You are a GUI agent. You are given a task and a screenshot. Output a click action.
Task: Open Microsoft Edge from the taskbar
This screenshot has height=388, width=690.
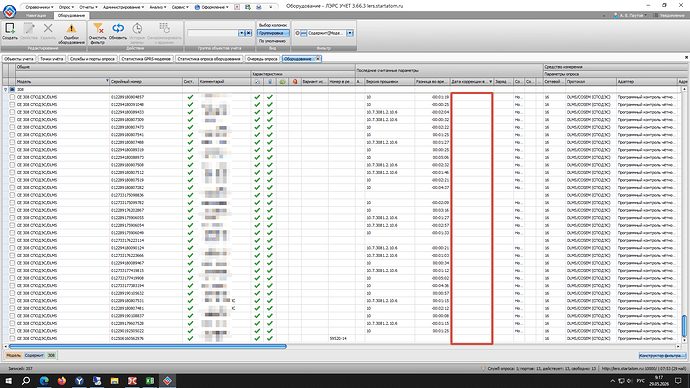point(44,381)
